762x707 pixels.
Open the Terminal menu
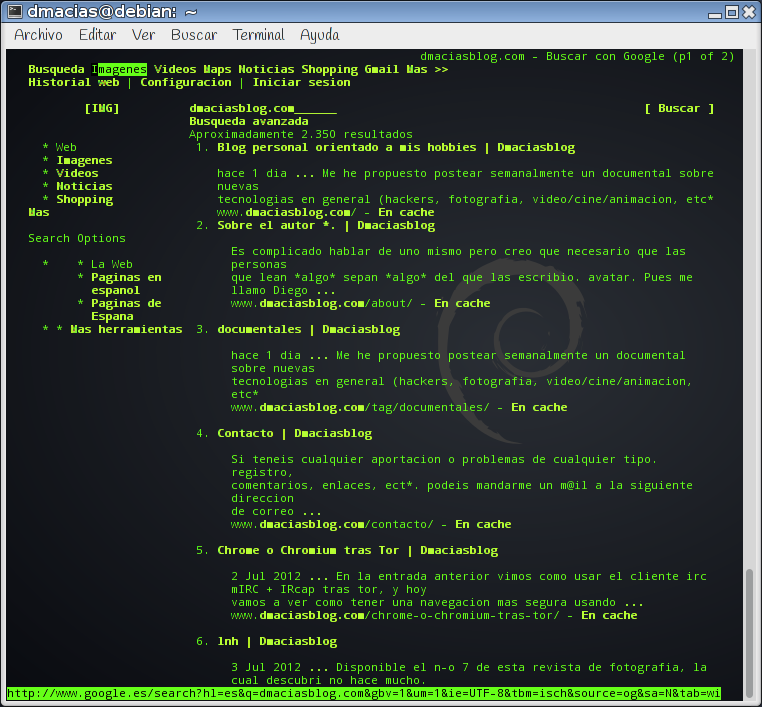pyautogui.click(x=259, y=35)
